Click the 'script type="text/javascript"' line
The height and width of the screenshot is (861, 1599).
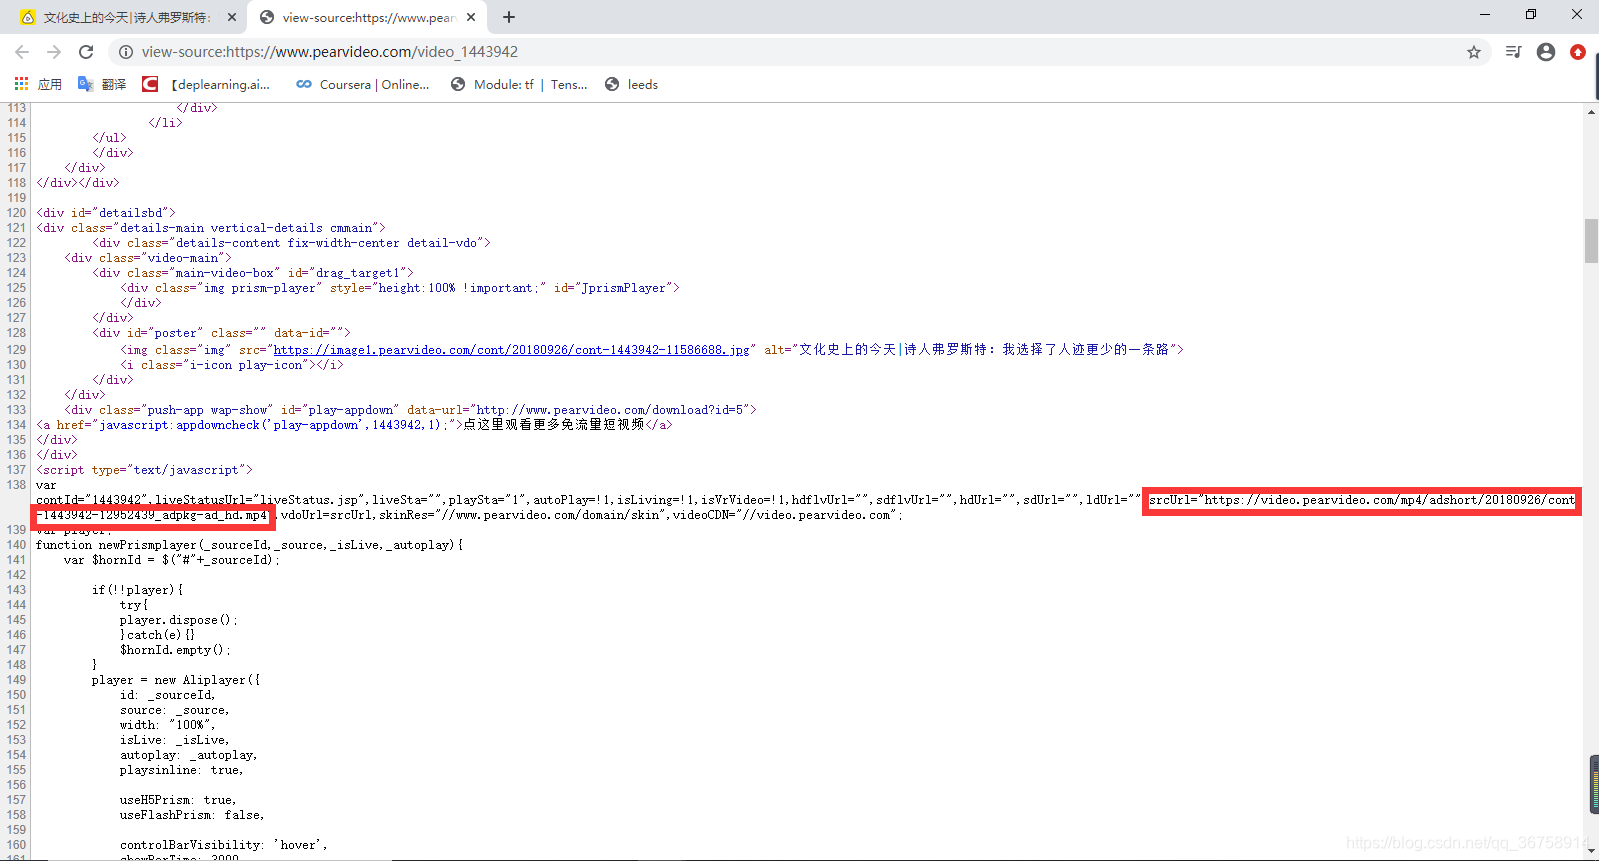145,470
